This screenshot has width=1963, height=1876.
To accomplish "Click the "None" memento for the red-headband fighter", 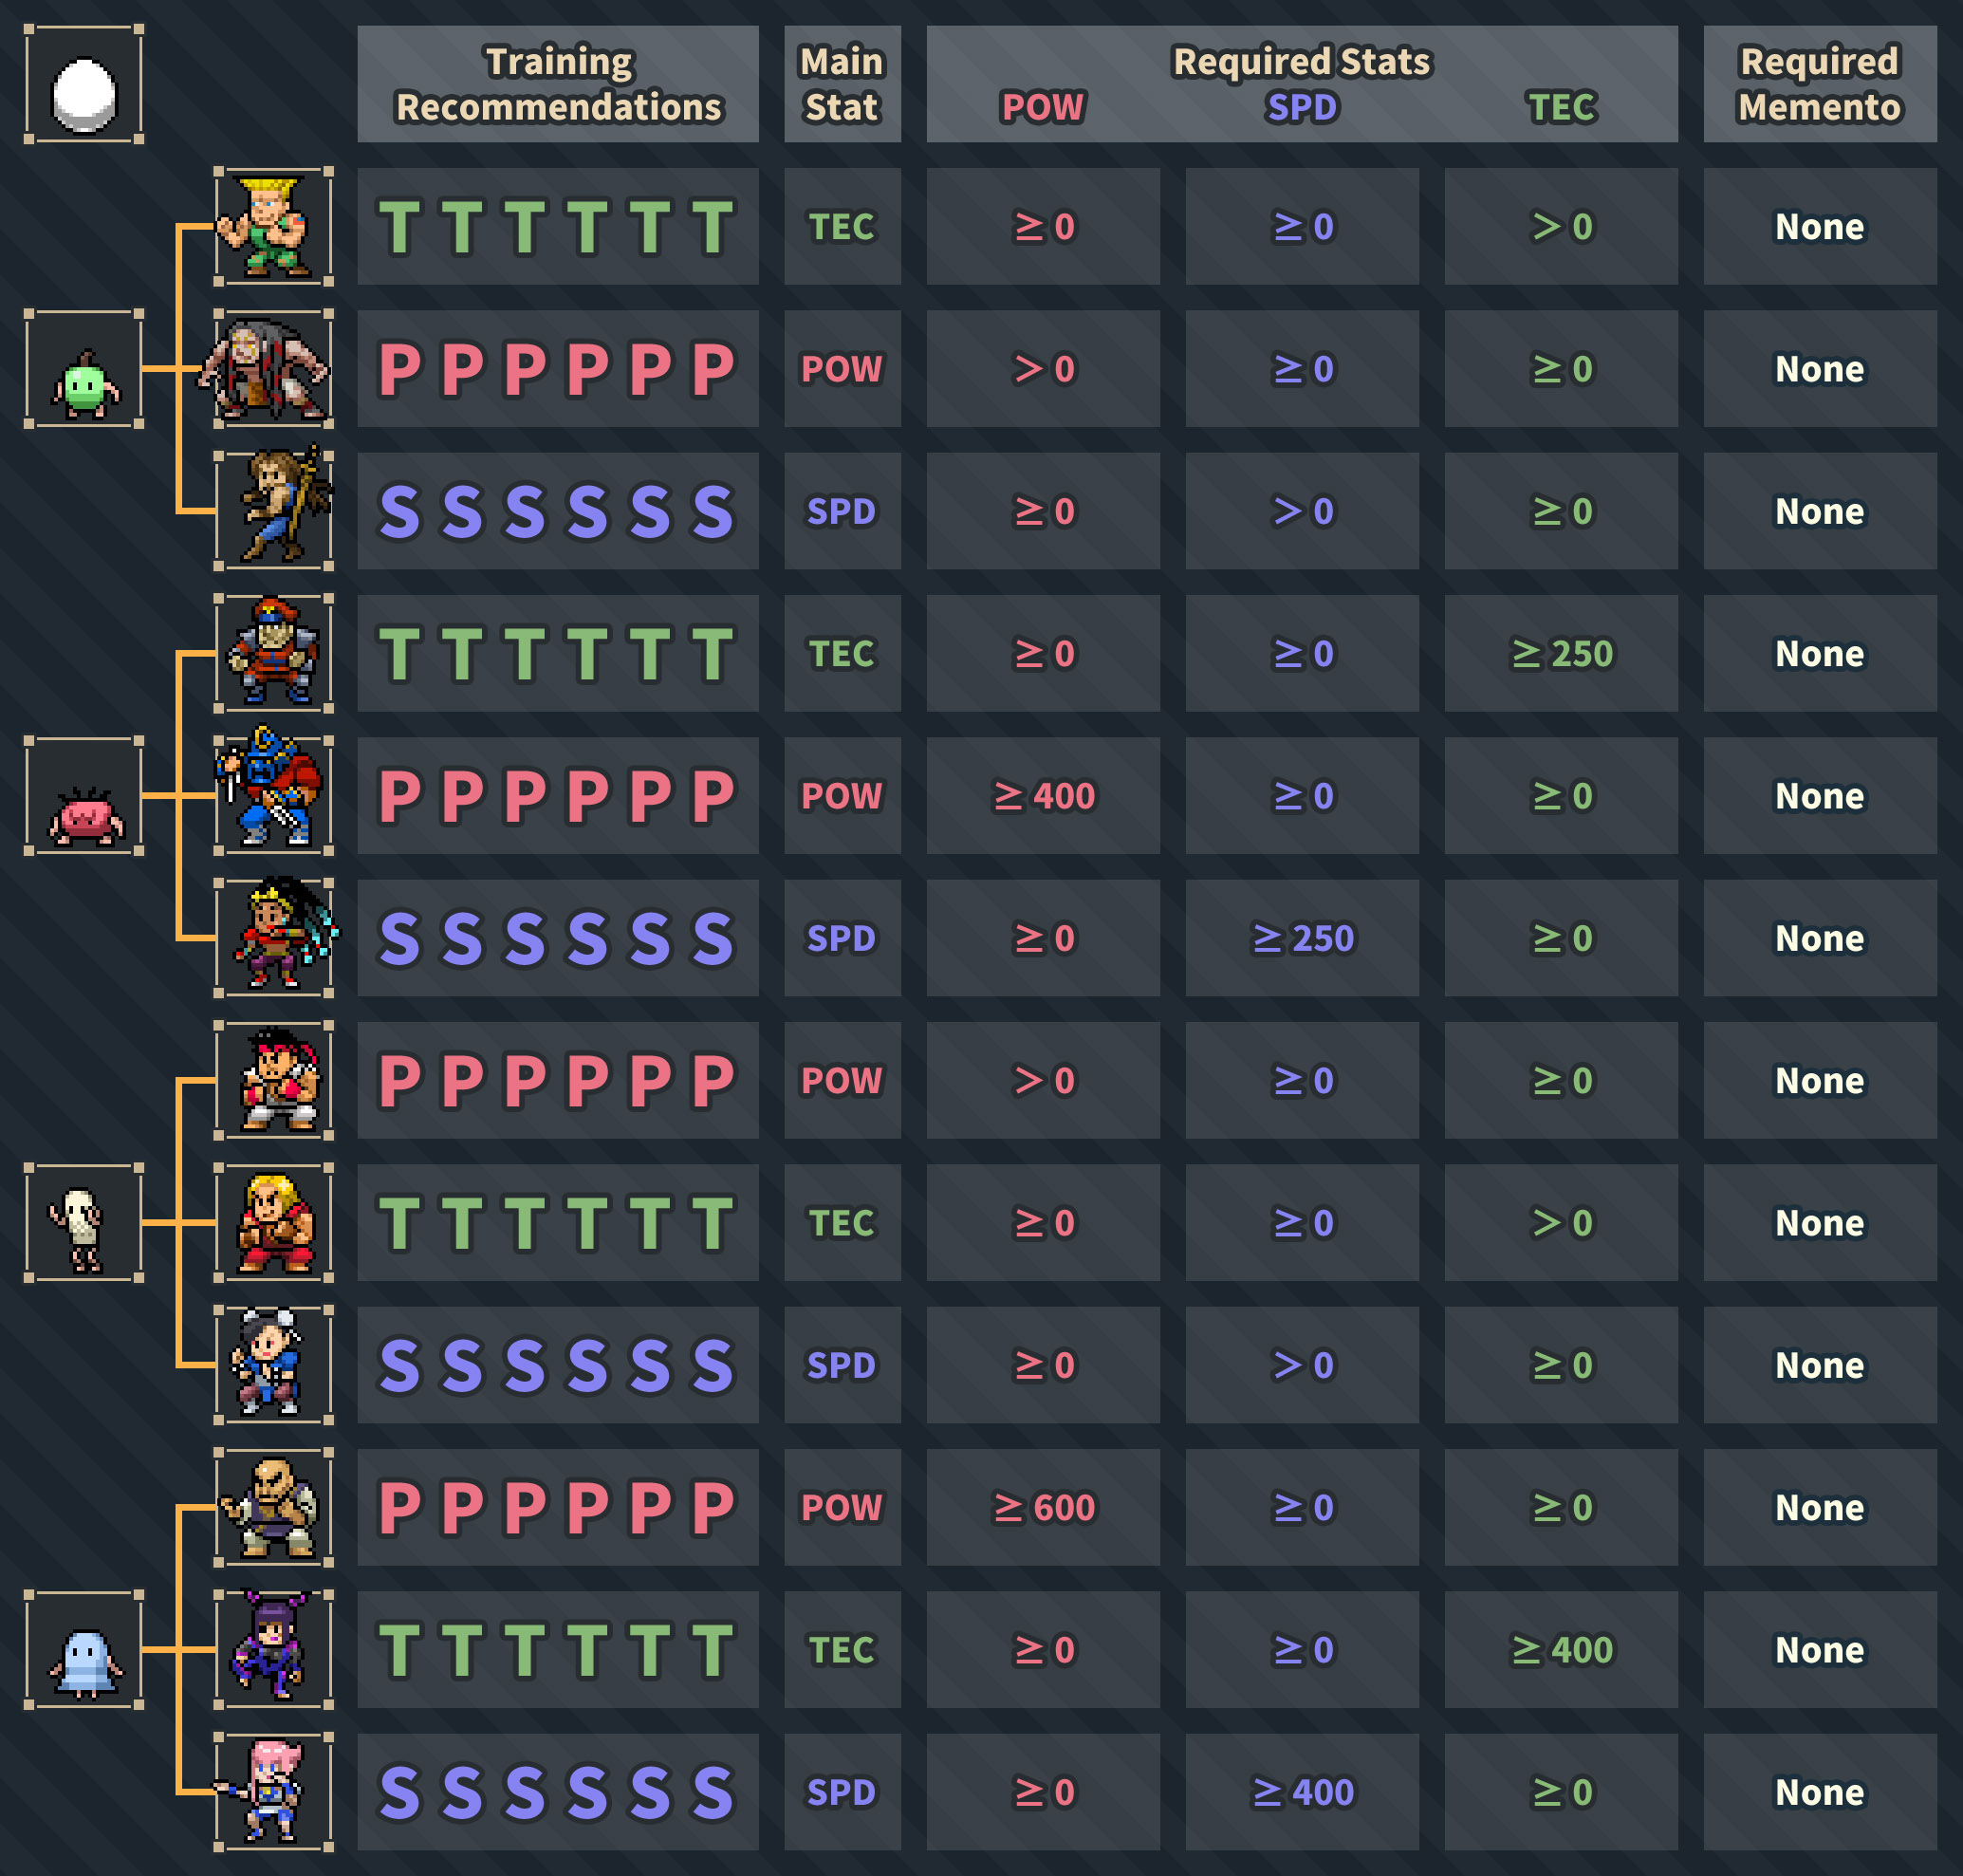I will click(x=1820, y=1081).
